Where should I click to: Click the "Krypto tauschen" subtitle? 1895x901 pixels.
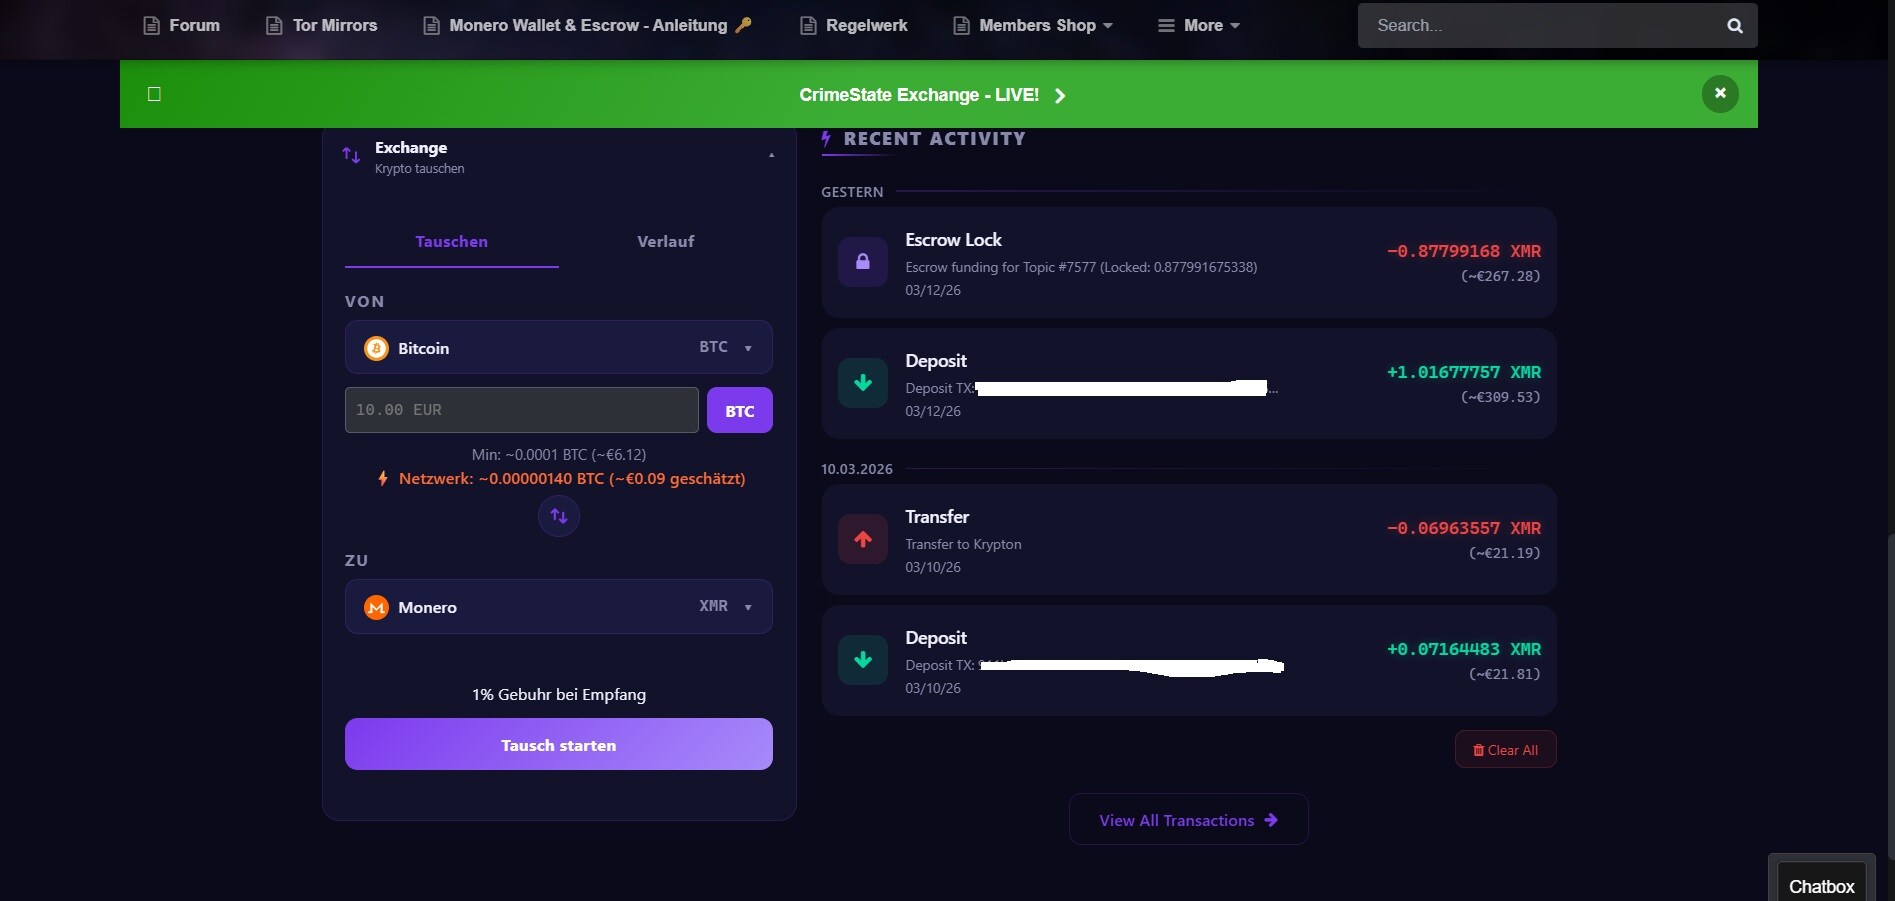point(420,169)
